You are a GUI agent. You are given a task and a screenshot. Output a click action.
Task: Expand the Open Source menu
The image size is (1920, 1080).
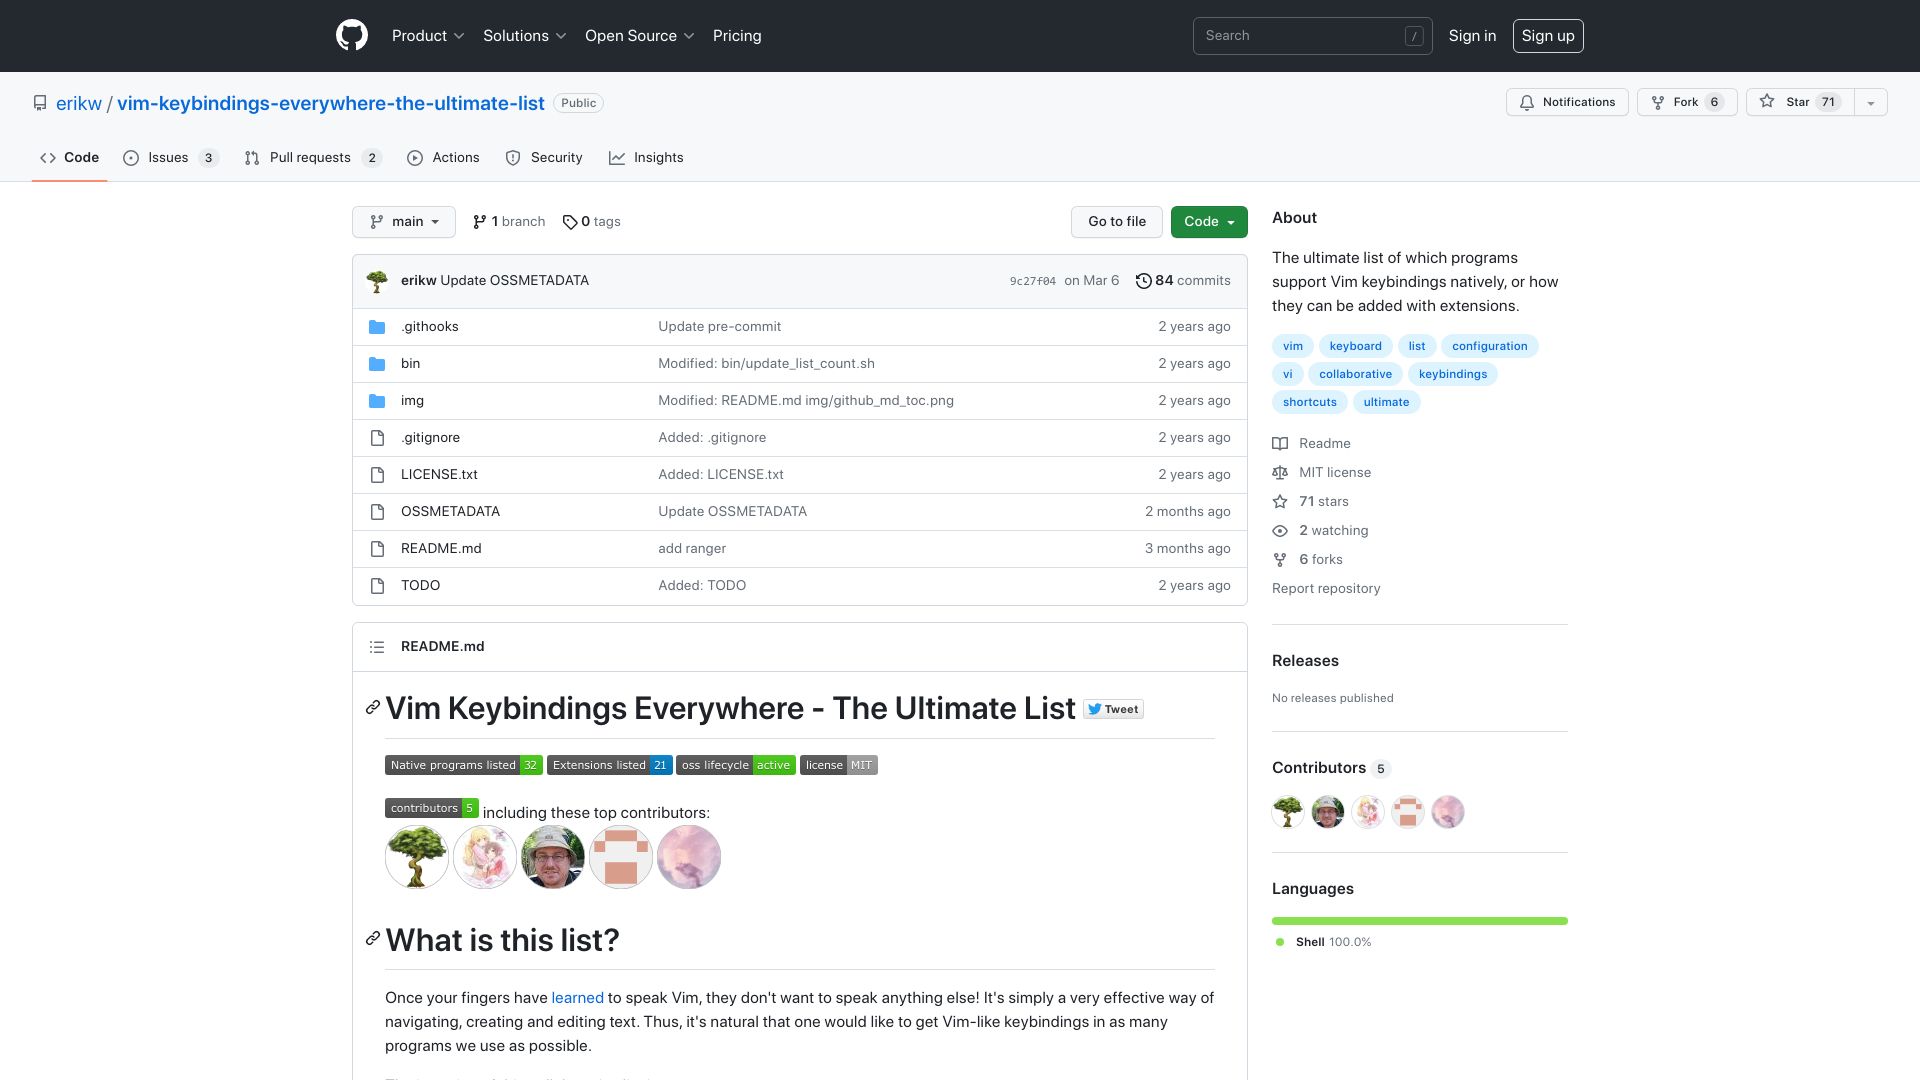tap(640, 36)
